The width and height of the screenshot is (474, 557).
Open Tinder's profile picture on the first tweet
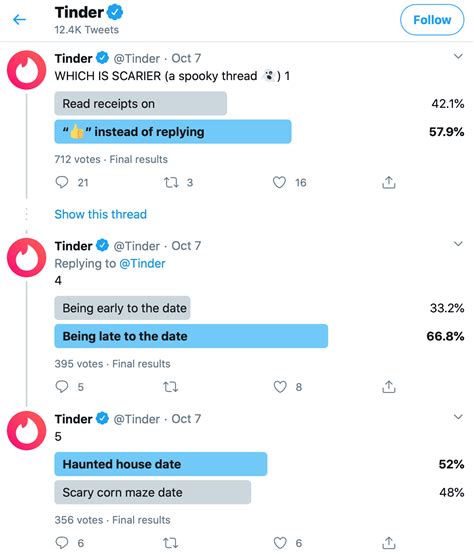[x=27, y=70]
